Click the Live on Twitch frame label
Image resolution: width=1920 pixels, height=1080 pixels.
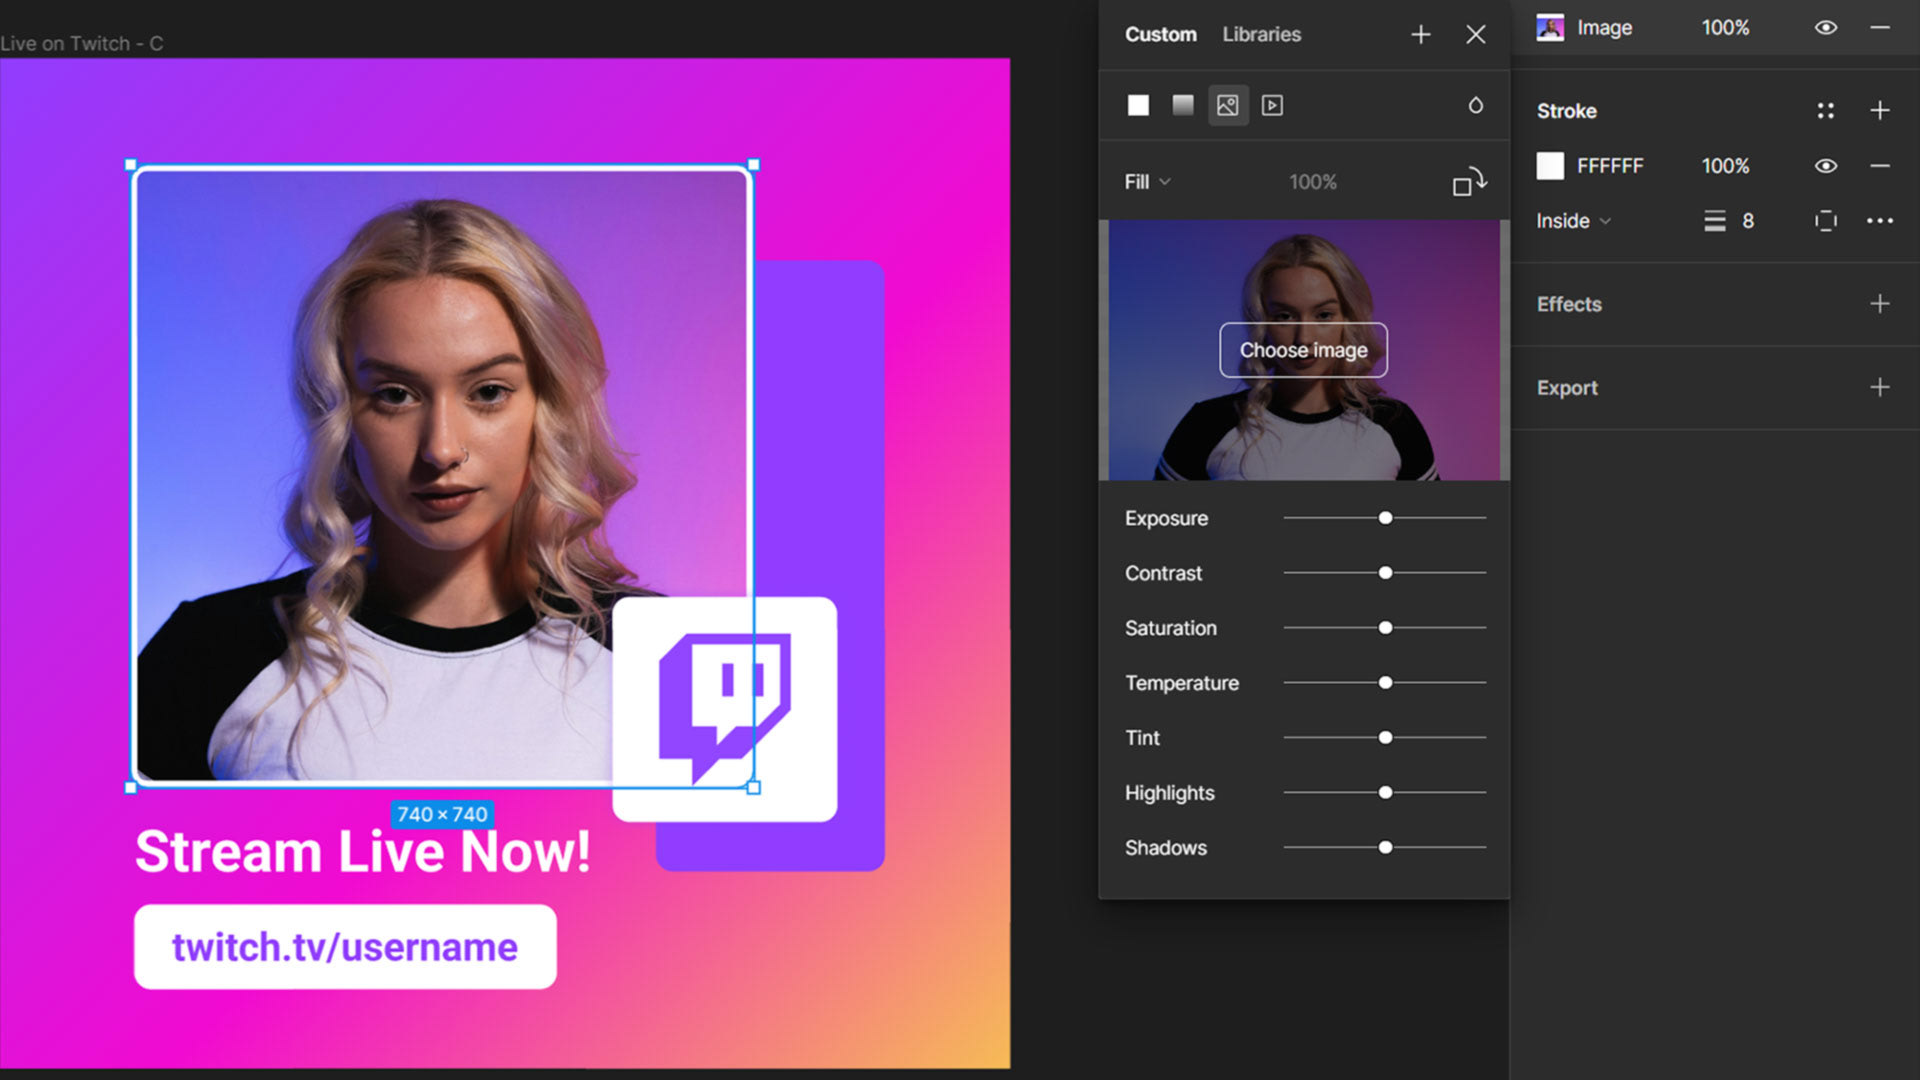(x=82, y=44)
